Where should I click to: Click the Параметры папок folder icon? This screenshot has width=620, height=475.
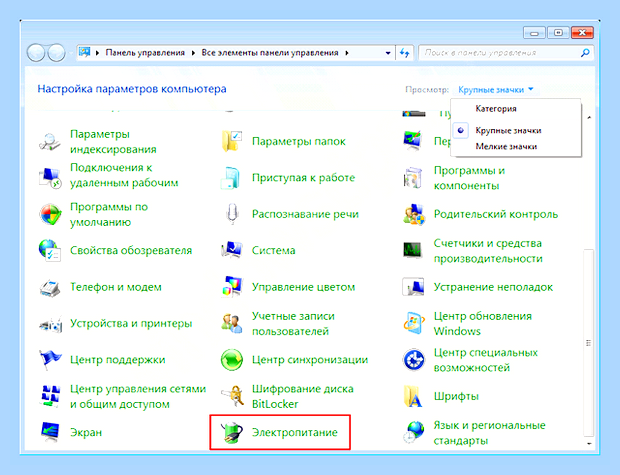232,141
